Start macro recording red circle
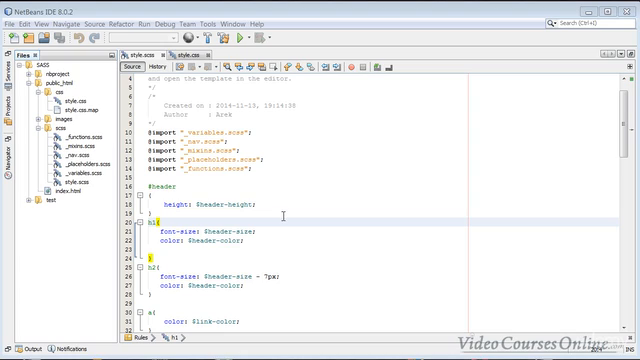 click(x=351, y=67)
